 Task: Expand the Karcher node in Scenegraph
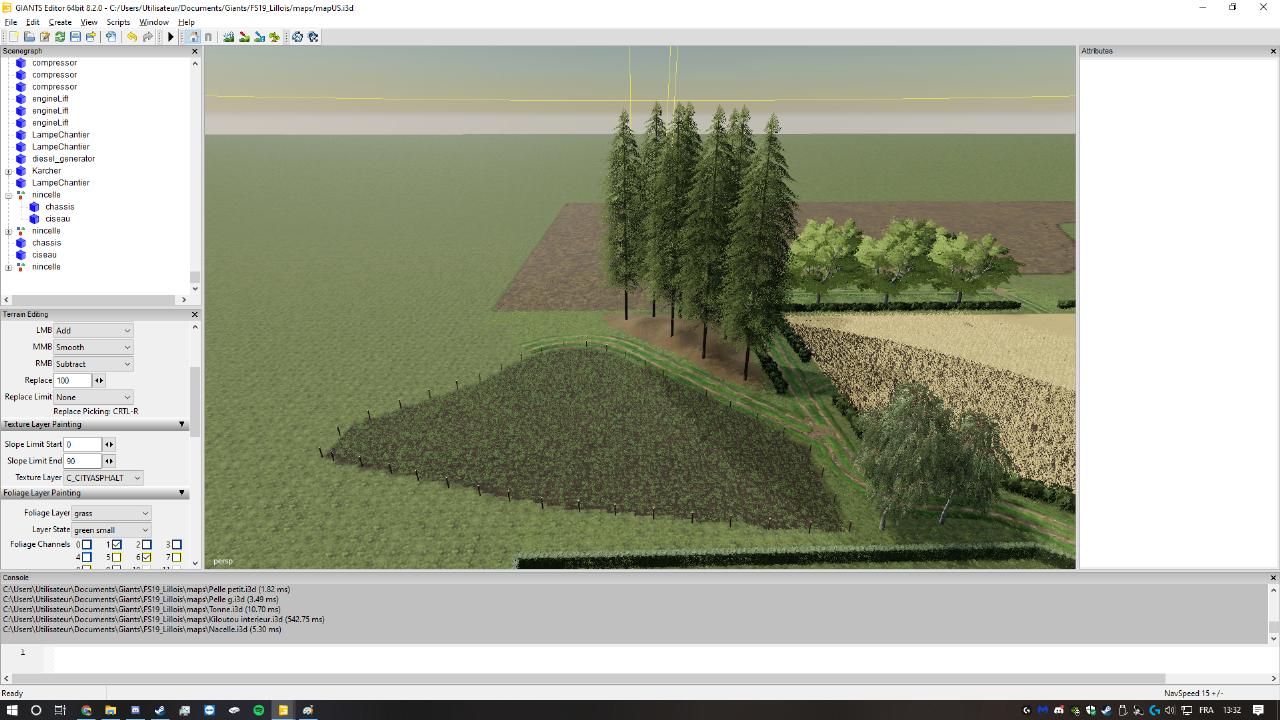tap(9, 171)
